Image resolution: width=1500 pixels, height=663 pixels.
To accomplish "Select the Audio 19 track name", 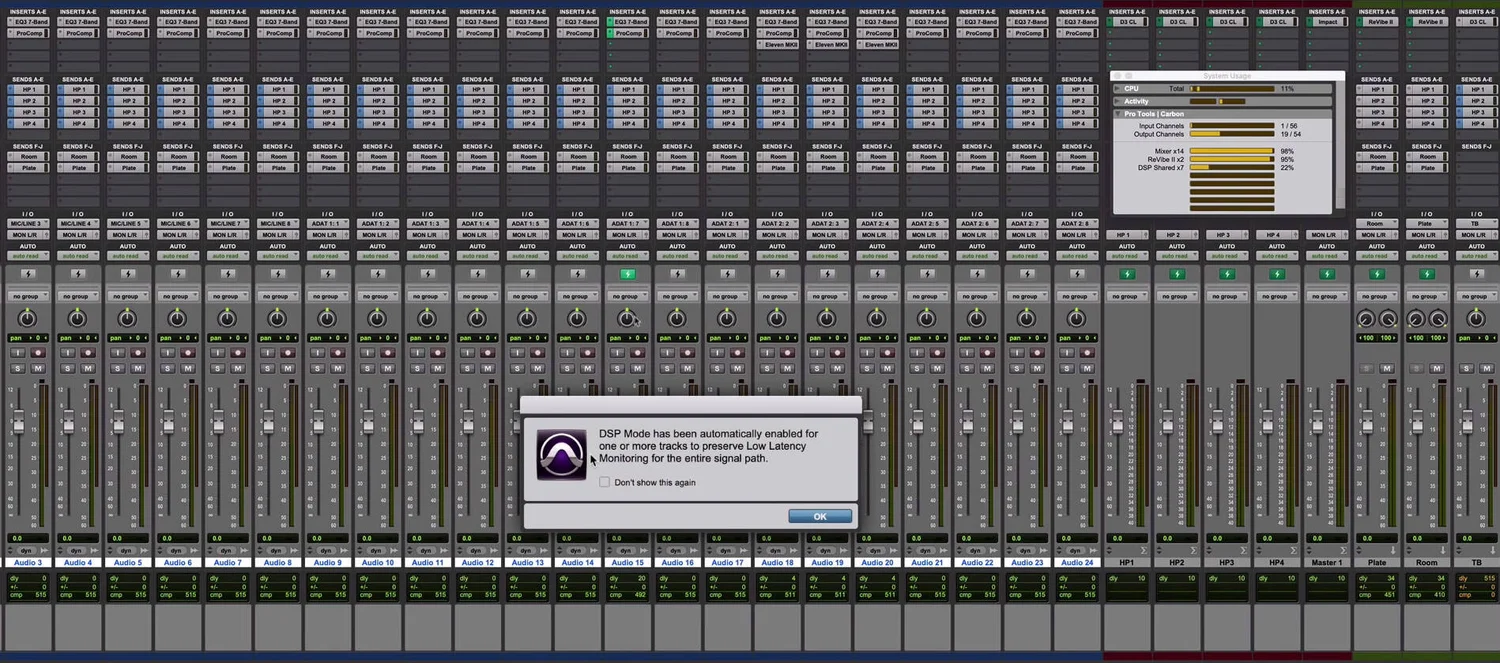I will coord(828,562).
